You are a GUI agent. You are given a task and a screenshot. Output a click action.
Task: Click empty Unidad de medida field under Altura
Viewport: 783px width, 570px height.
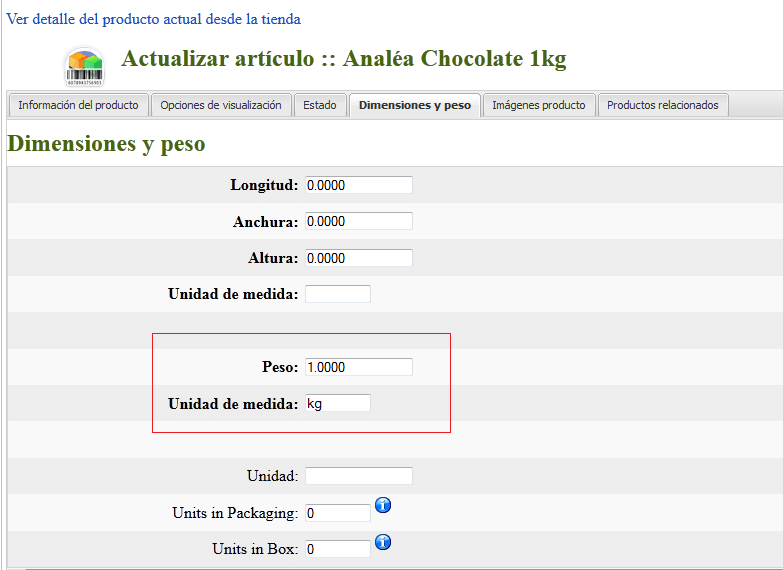[338, 294]
